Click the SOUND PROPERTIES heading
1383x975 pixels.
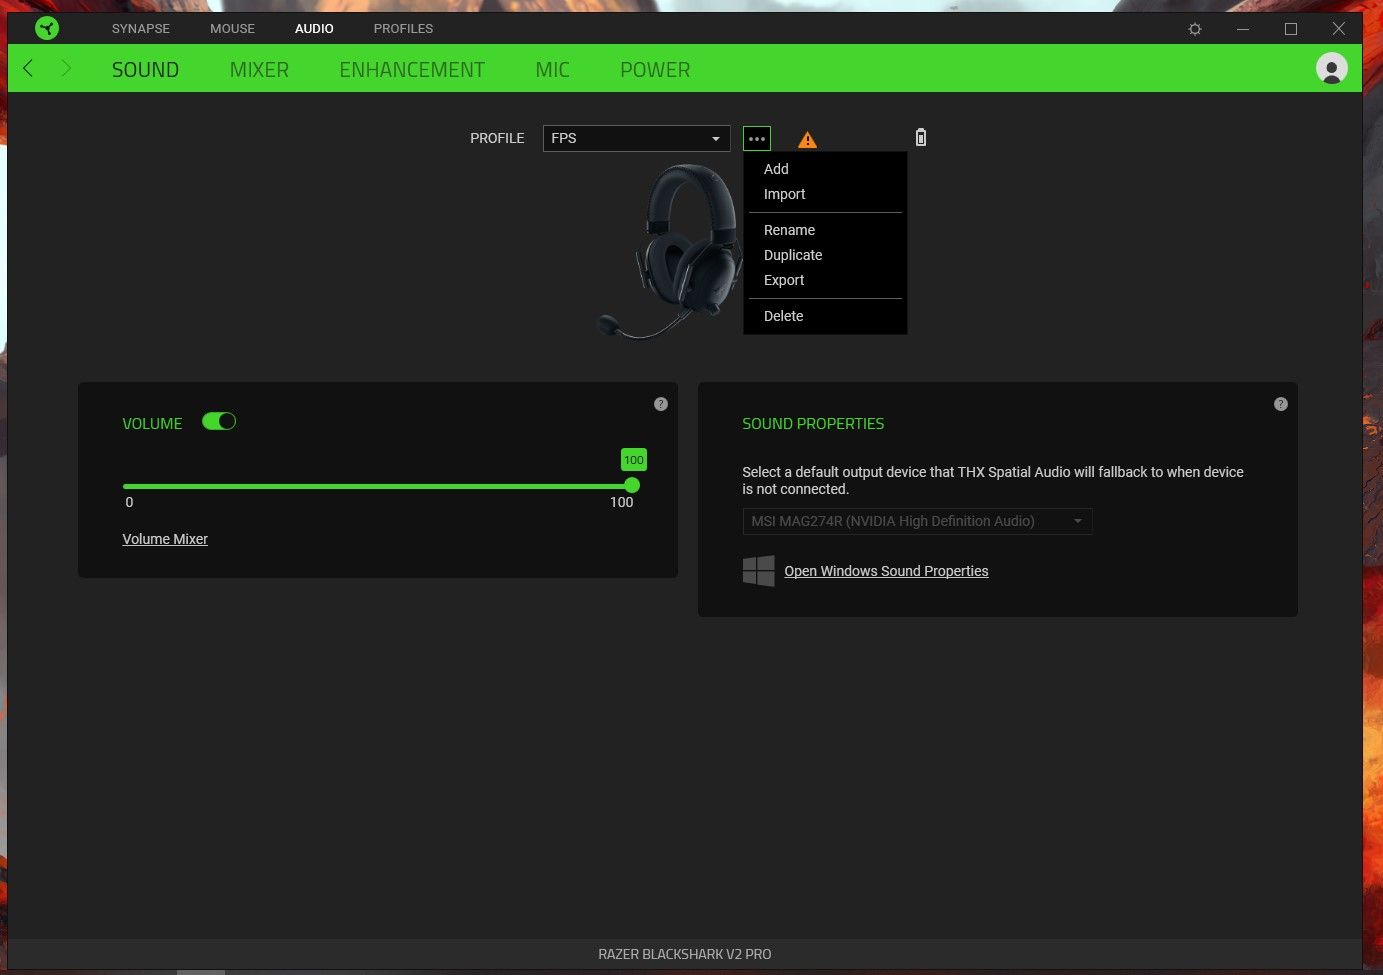point(813,424)
